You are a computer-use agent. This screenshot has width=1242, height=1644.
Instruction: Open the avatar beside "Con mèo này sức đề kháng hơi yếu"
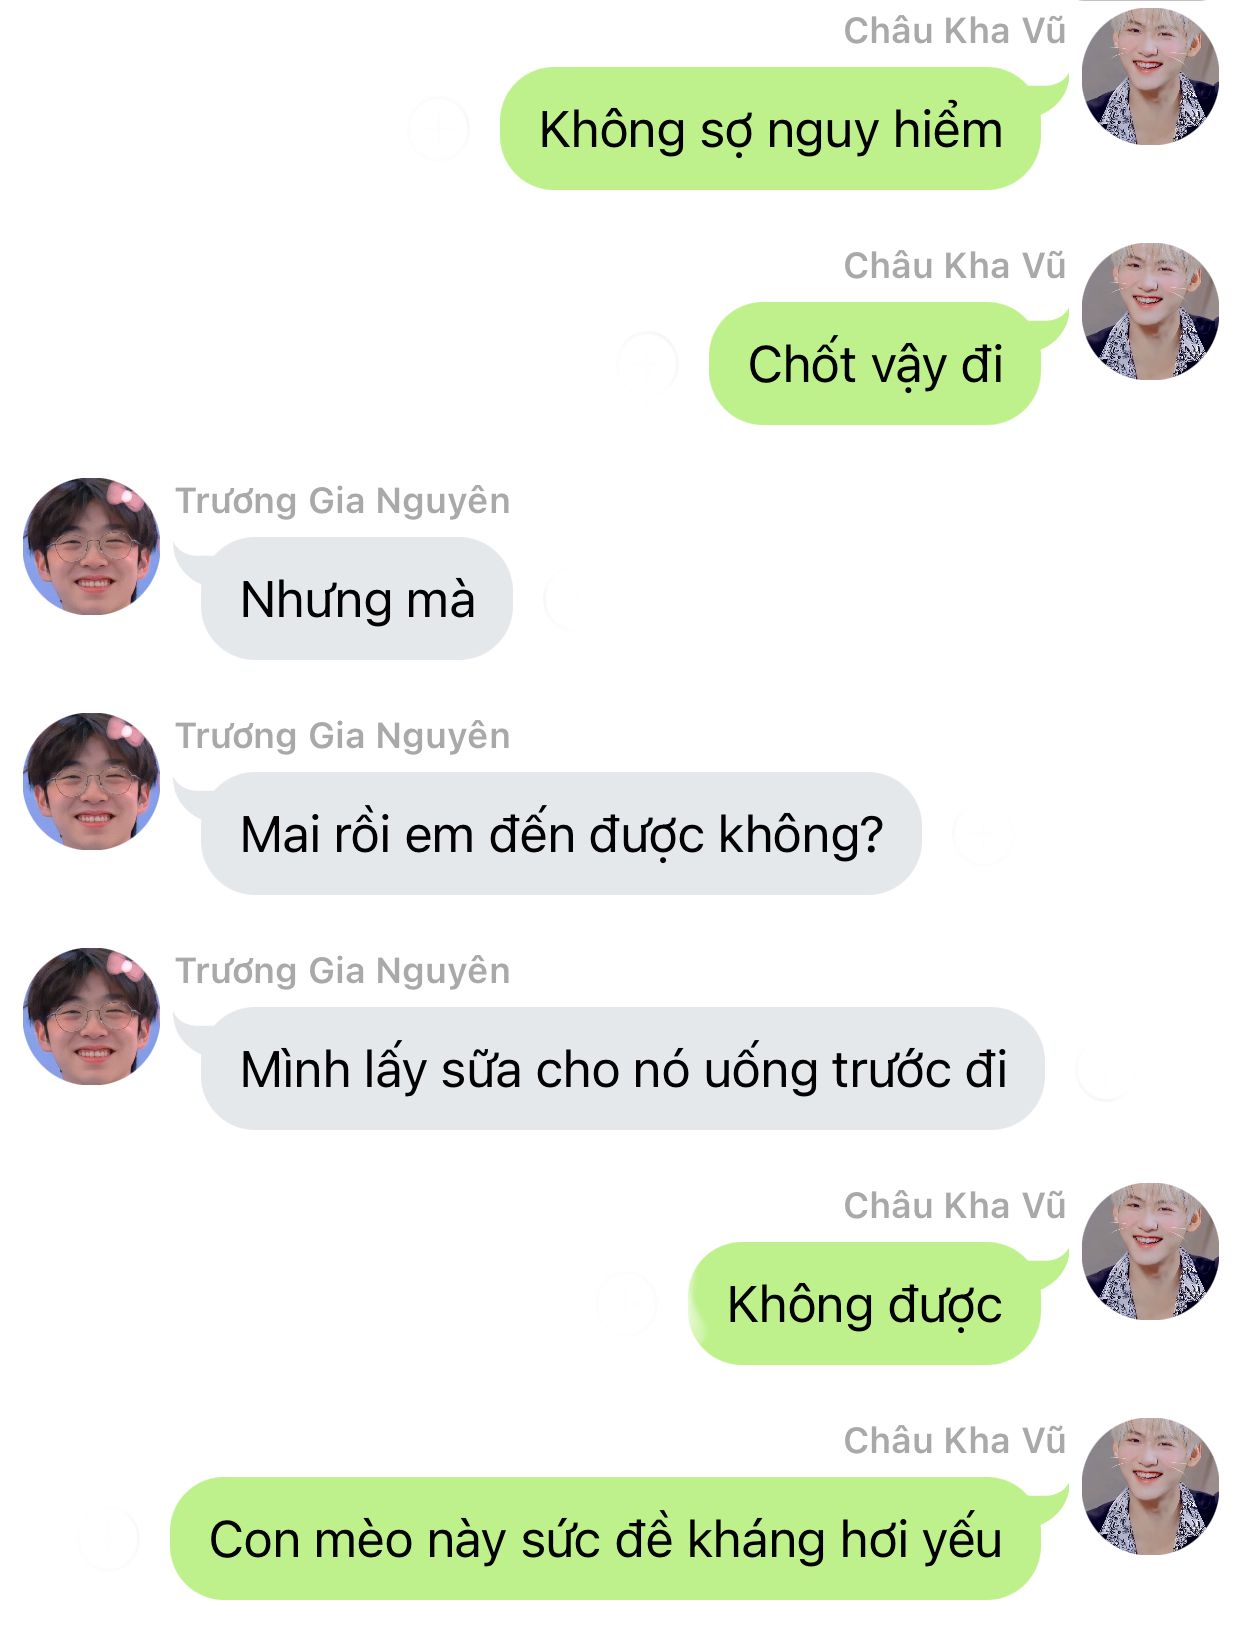1150,1486
